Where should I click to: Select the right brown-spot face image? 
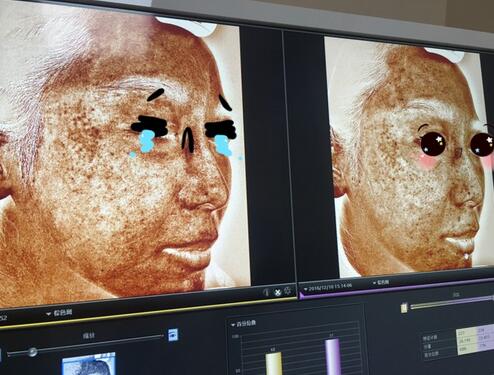(409, 157)
